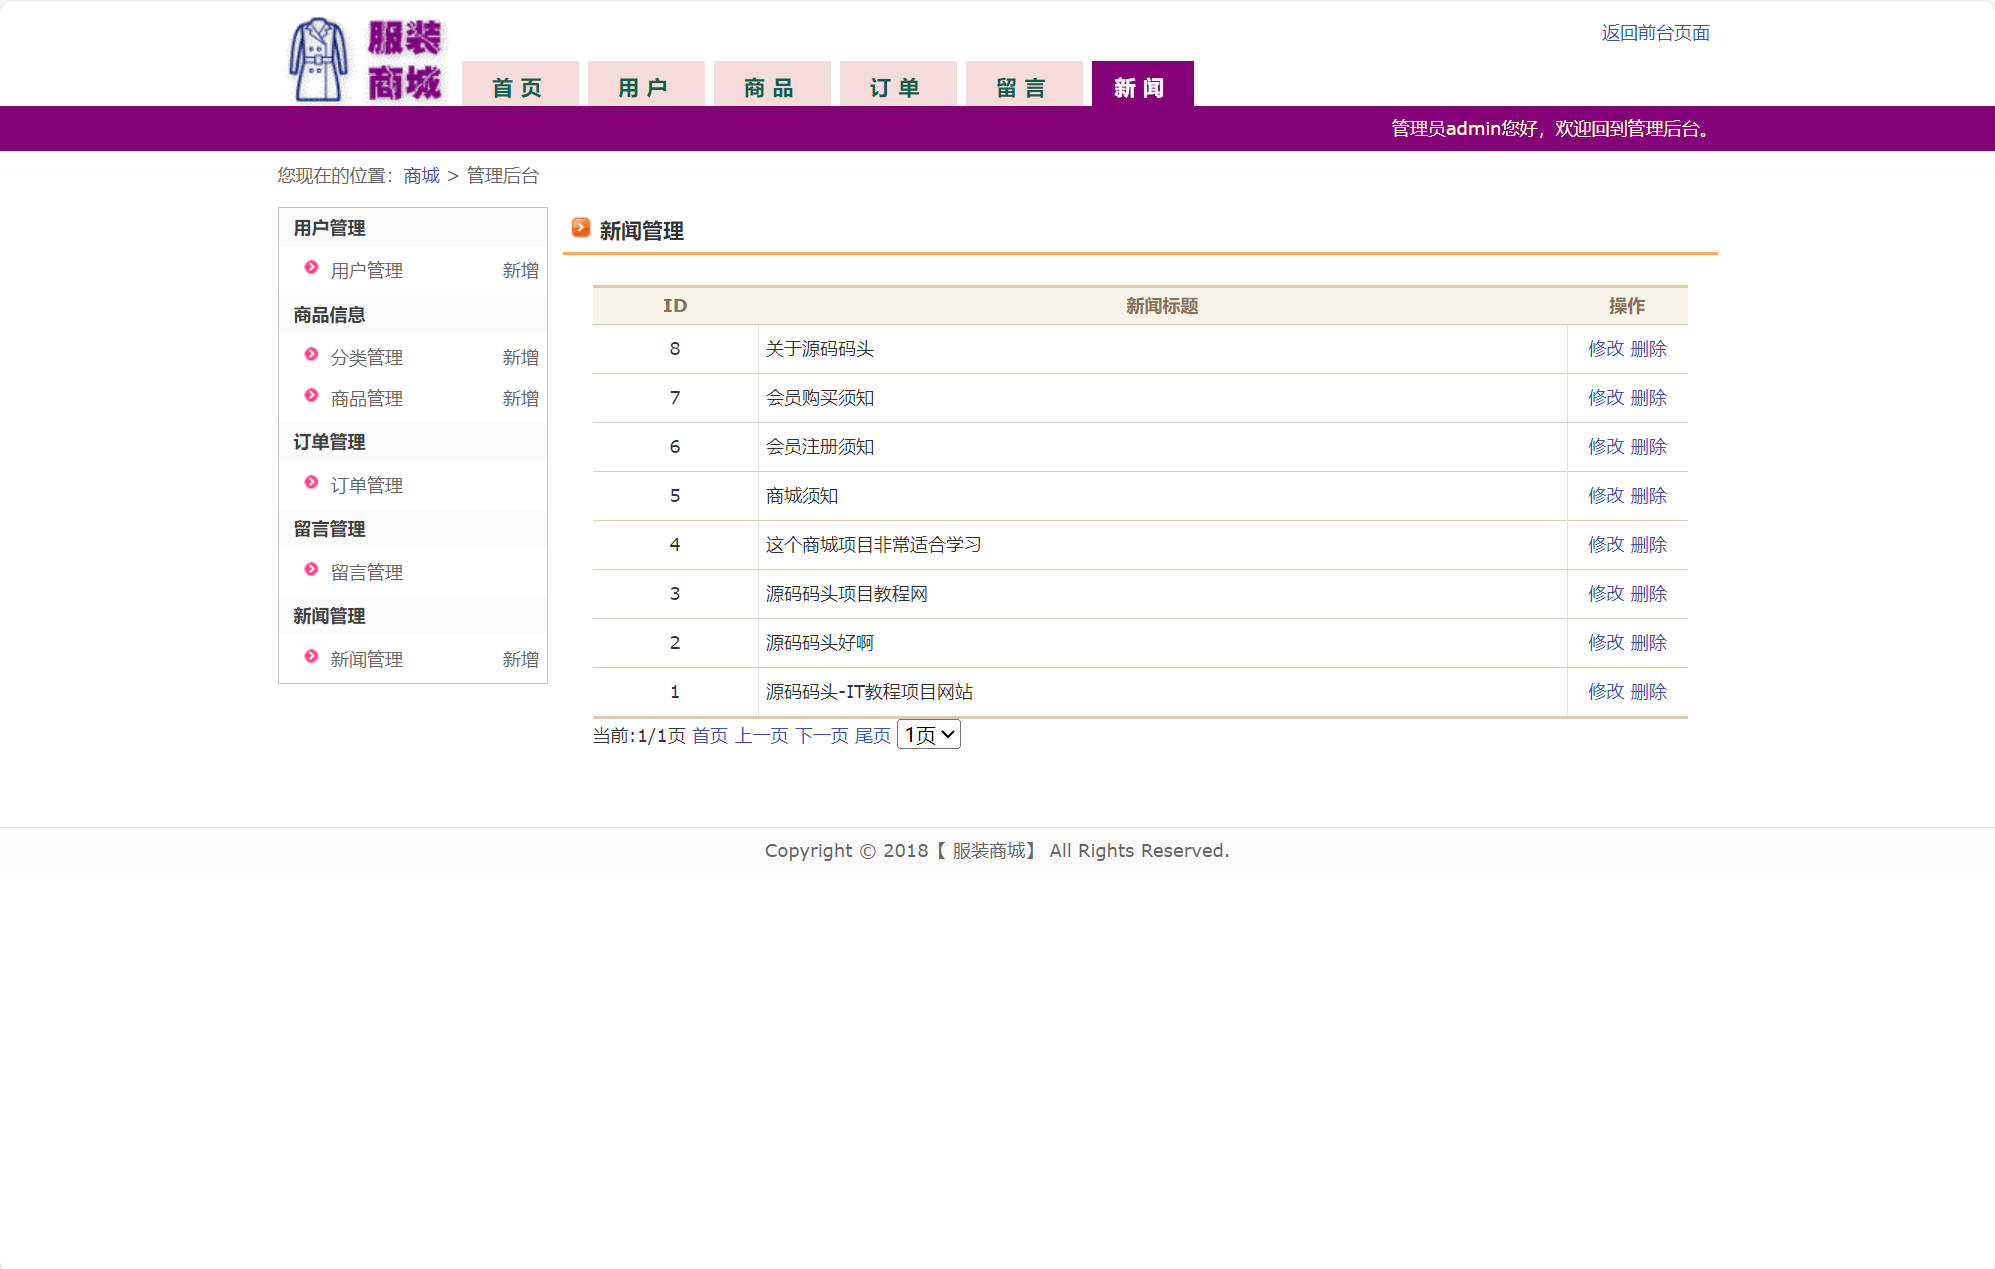The width and height of the screenshot is (1995, 1269).
Task: Click 返回前台页面 link at top right
Action: pos(1655,33)
